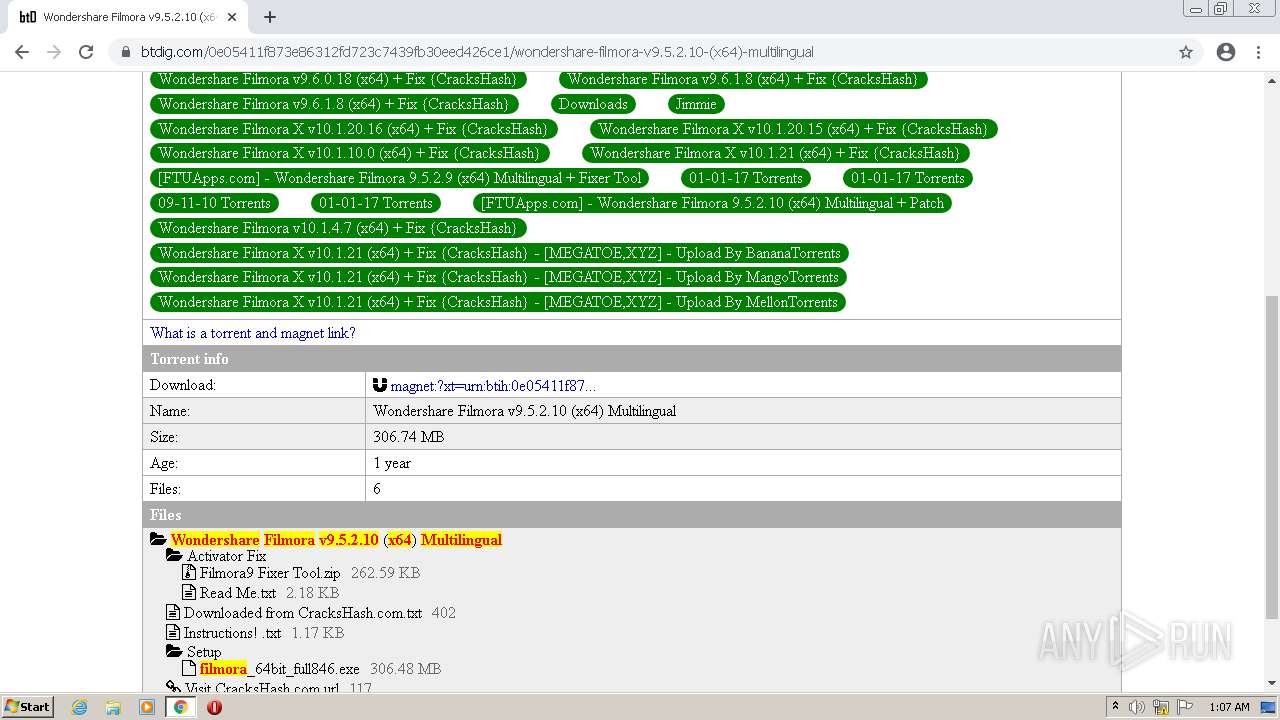Screen dimensions: 1280x720
Task: Open first tag Filmora v9.6.1.8 (x64) + Fix
Action: 743,79
